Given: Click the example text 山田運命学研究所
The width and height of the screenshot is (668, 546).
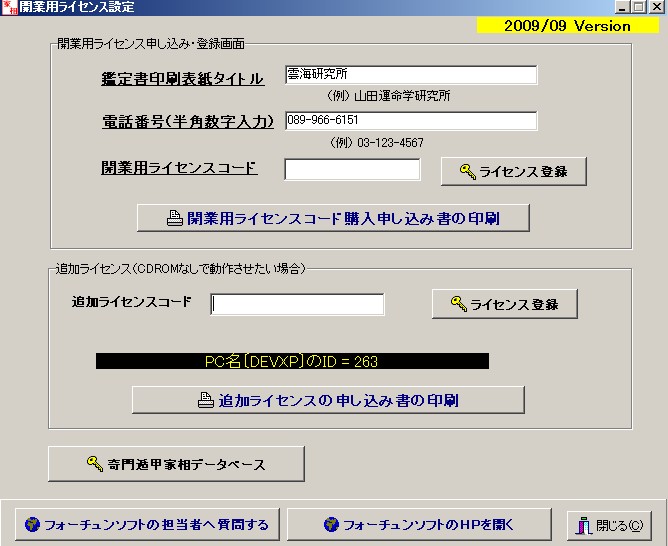Looking at the screenshot, I should 402,95.
